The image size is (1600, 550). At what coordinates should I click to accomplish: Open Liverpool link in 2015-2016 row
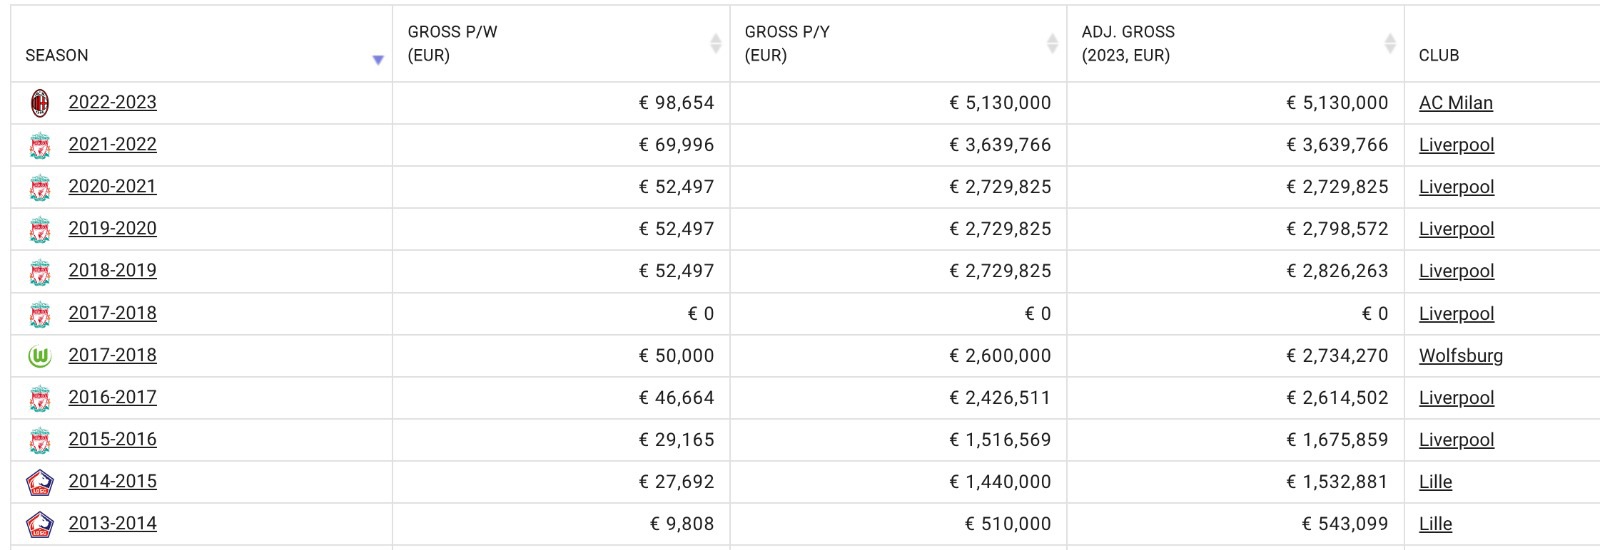1456,439
